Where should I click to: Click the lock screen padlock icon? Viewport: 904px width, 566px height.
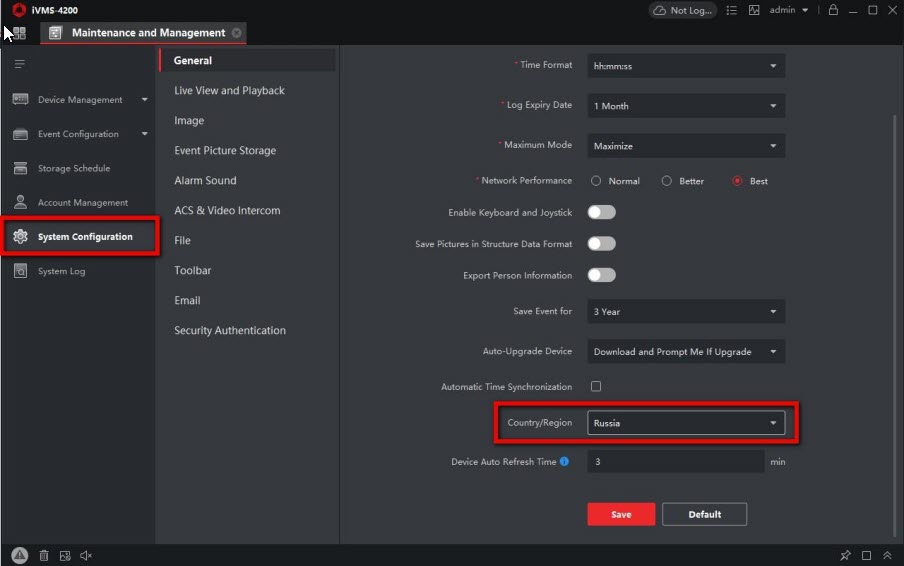click(833, 10)
